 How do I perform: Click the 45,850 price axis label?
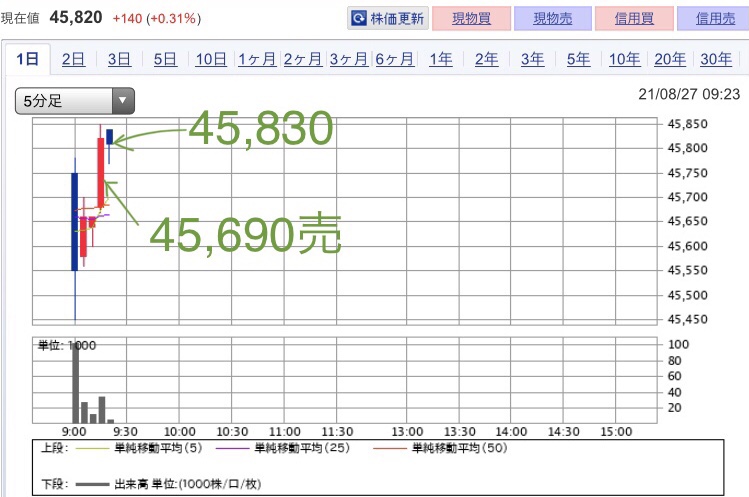(x=687, y=124)
